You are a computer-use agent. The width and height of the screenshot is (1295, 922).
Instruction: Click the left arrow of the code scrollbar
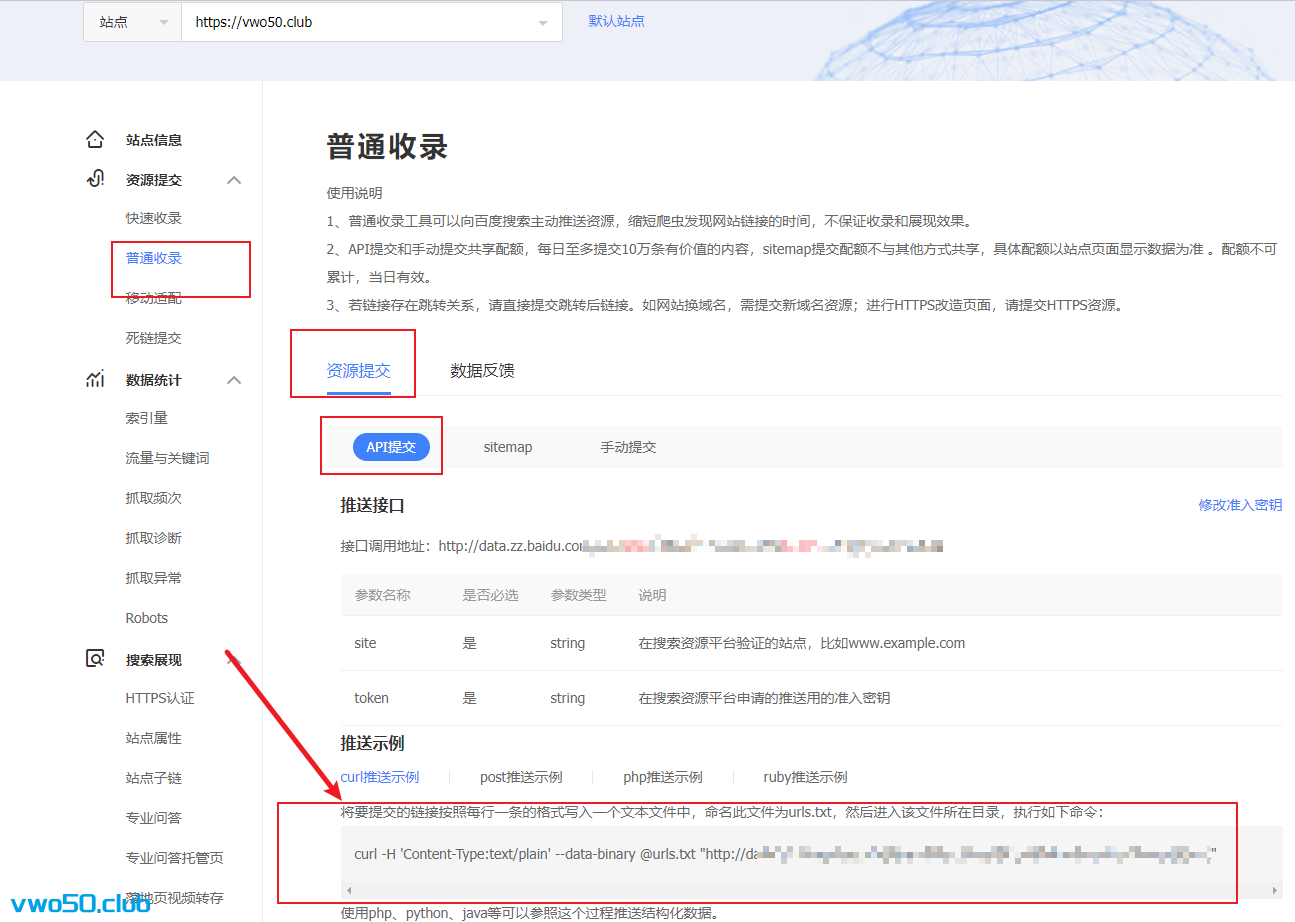click(349, 890)
